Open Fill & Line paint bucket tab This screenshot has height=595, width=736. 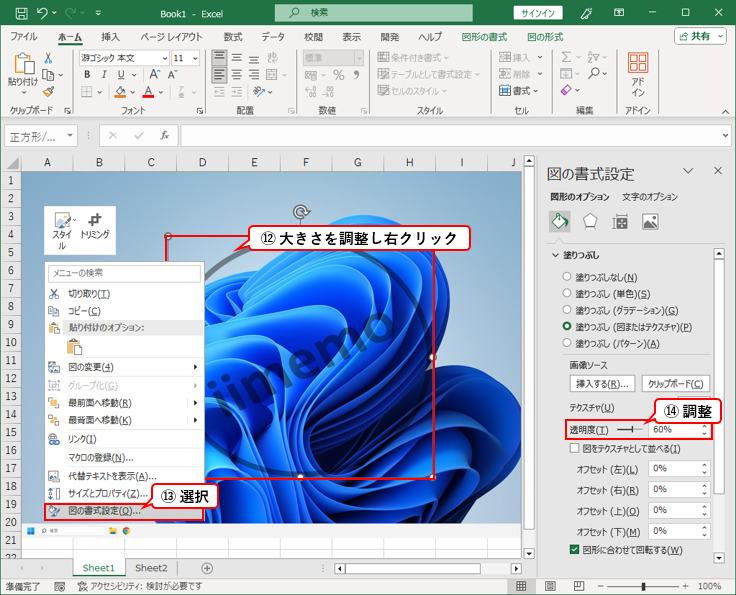pyautogui.click(x=560, y=221)
